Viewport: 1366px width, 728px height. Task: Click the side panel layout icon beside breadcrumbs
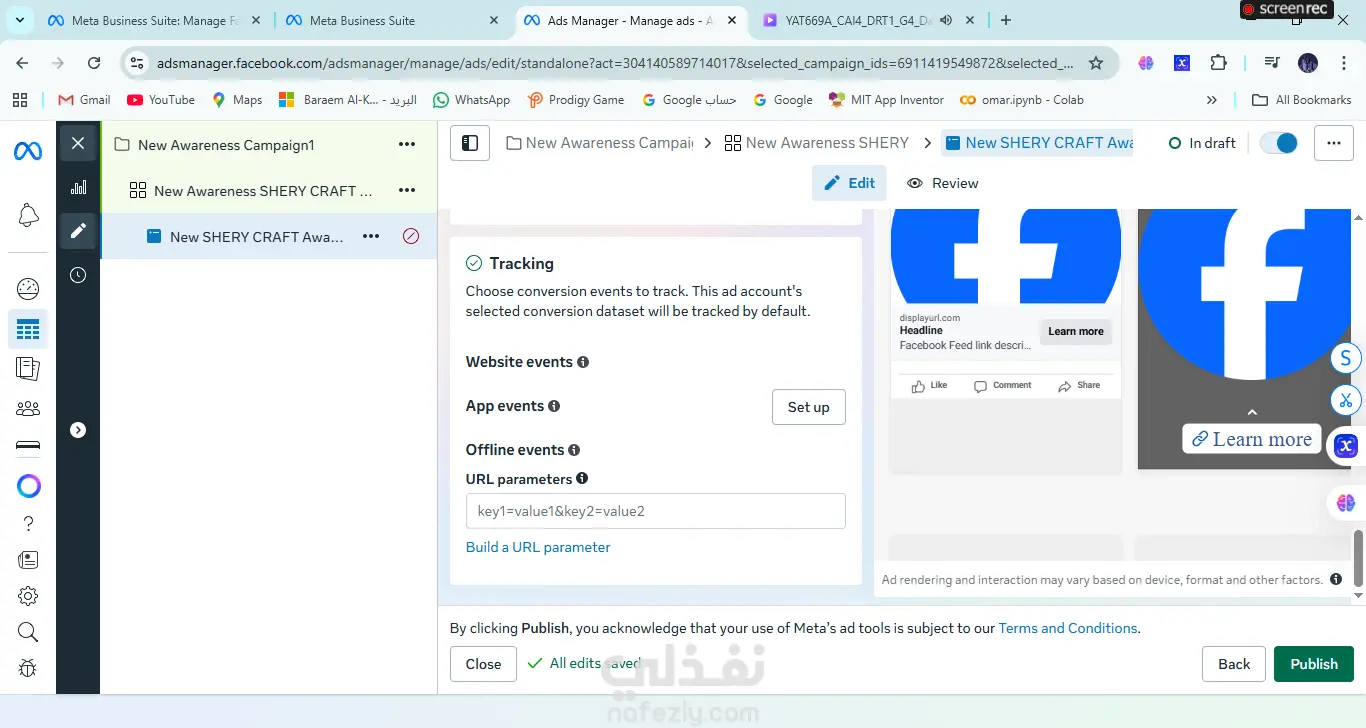click(470, 143)
